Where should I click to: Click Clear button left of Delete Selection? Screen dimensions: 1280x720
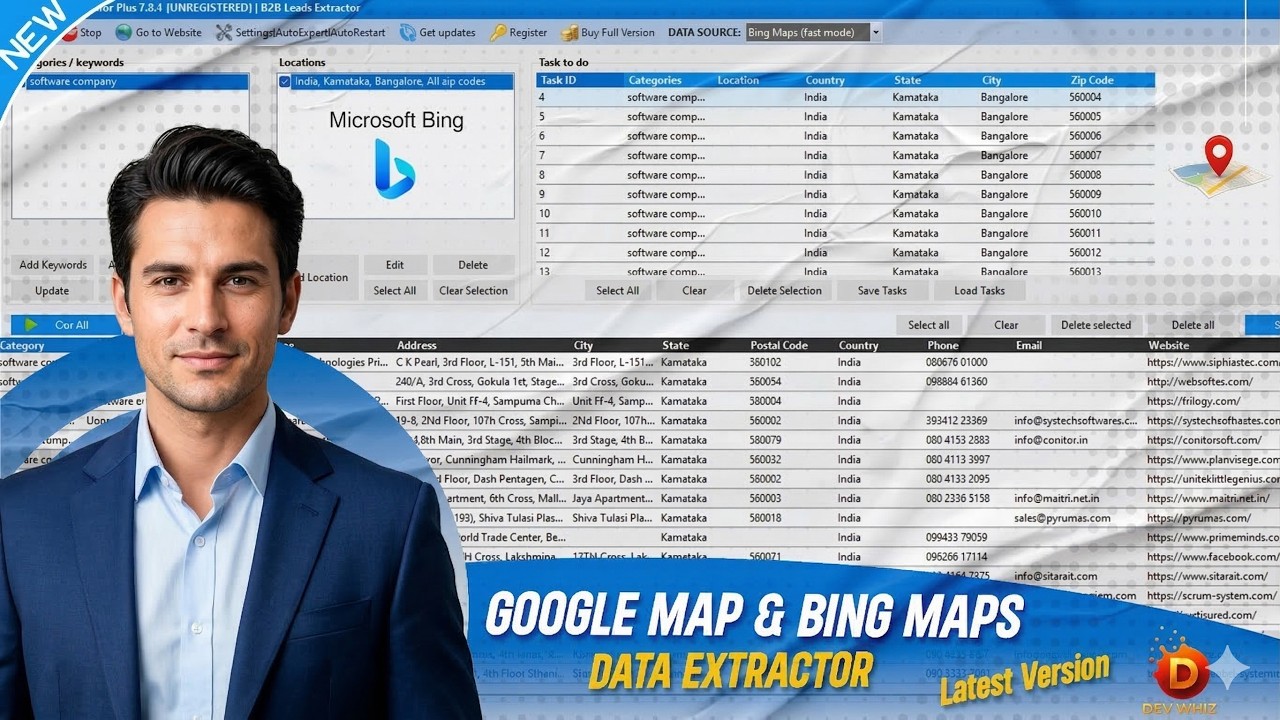pyautogui.click(x=694, y=291)
